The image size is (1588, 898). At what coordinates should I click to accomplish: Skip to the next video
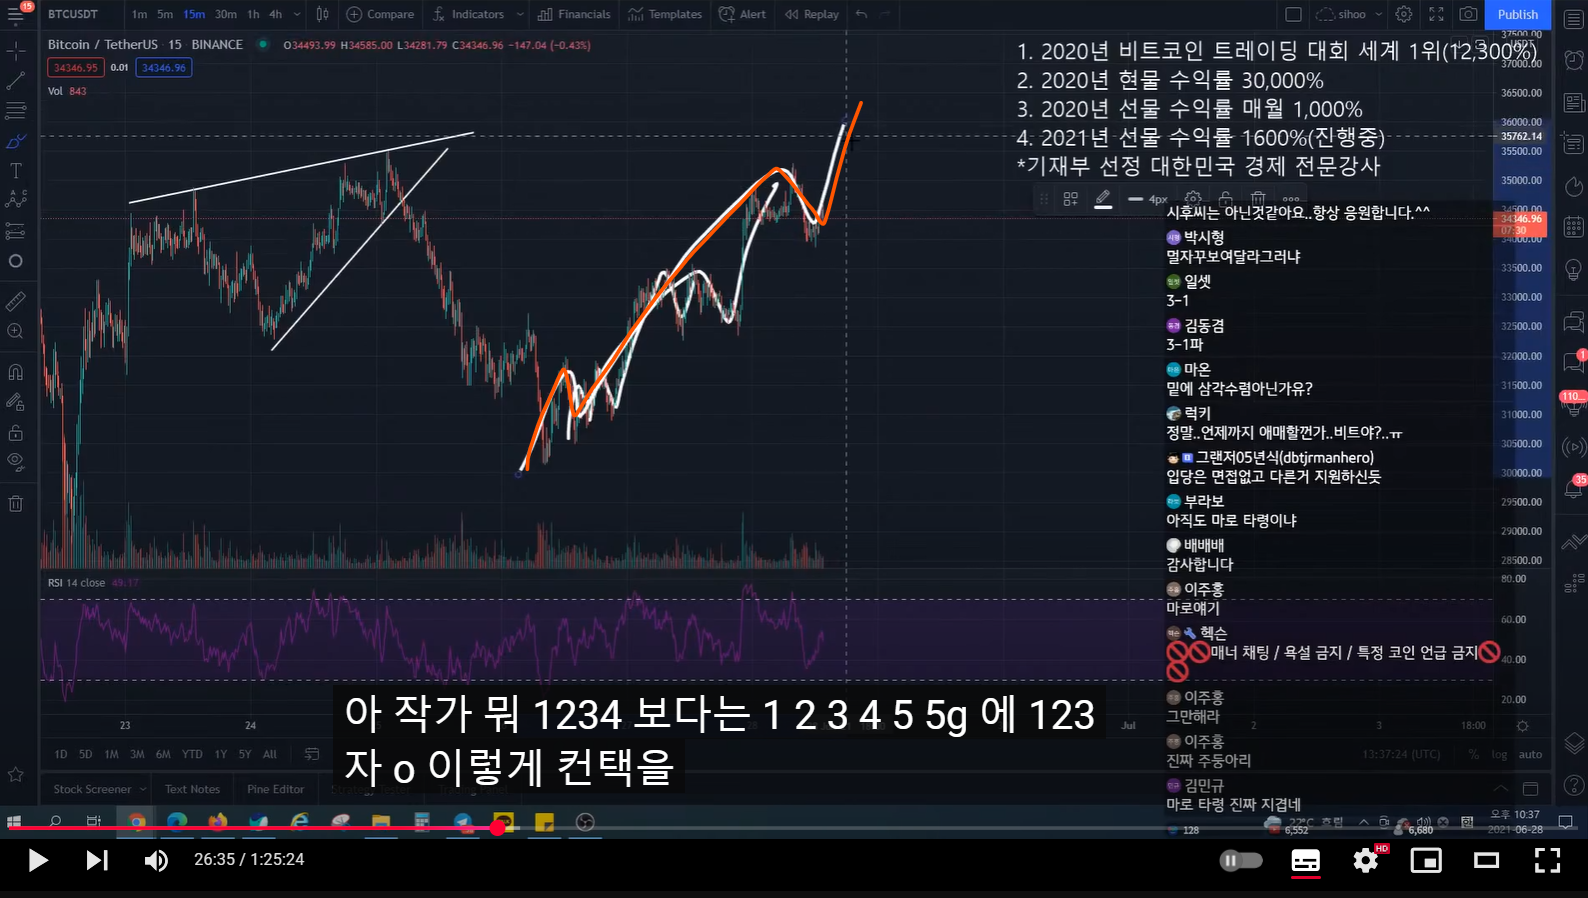[x=96, y=860]
